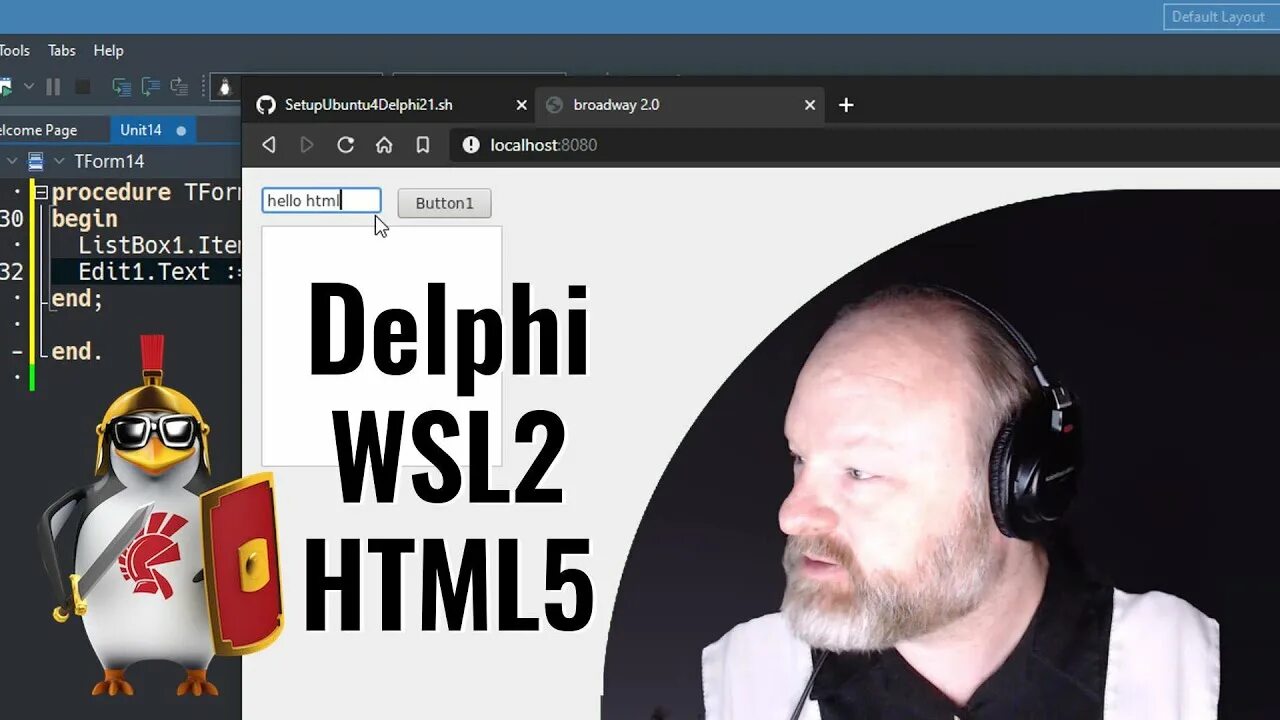The image size is (1280, 720).
Task: Go back in browser history
Action: point(268,145)
